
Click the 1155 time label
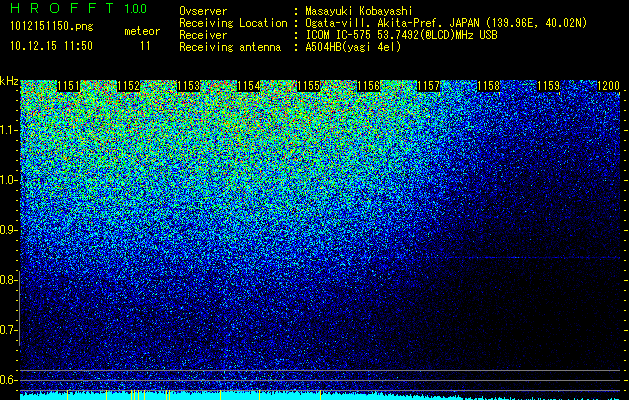[x=308, y=86]
